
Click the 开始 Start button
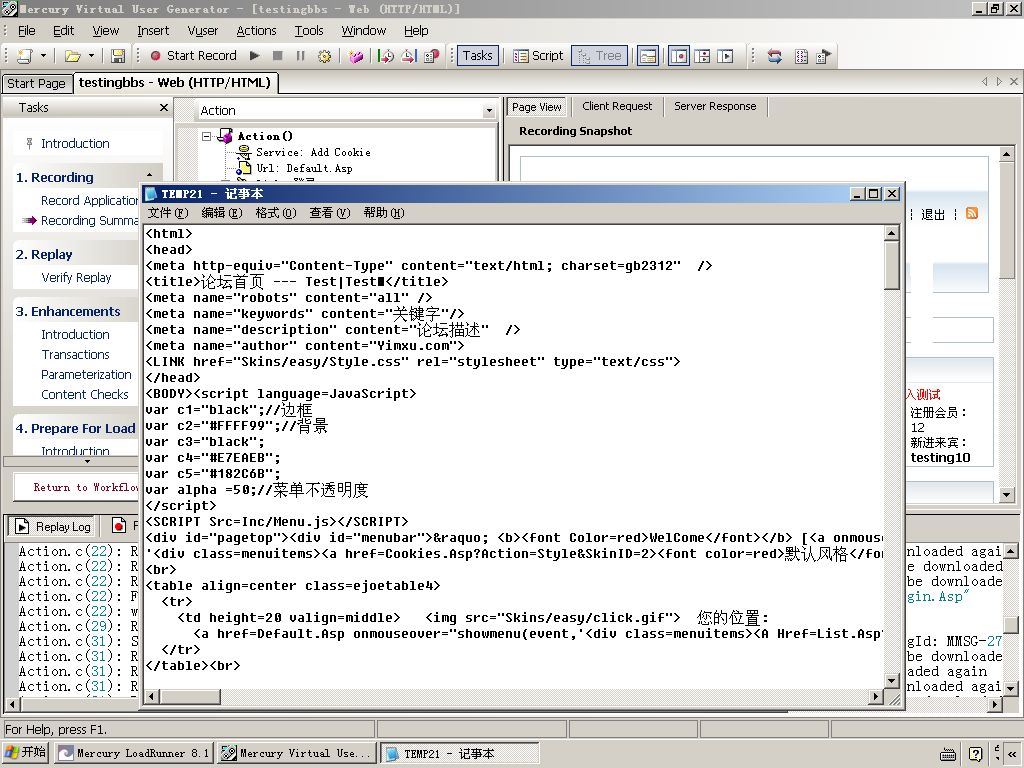tap(25, 752)
